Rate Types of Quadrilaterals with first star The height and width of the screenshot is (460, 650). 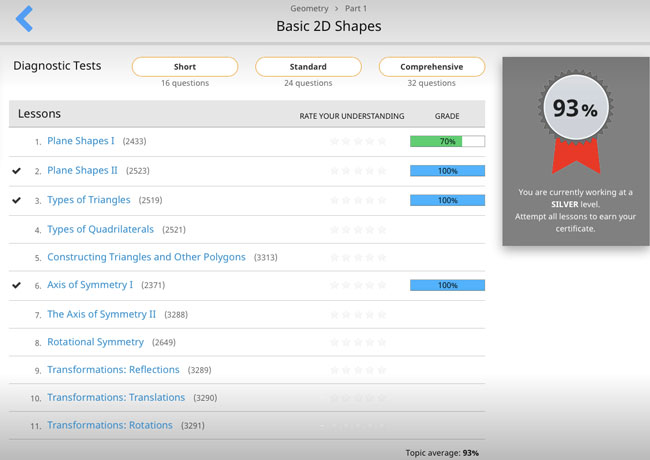(334, 230)
